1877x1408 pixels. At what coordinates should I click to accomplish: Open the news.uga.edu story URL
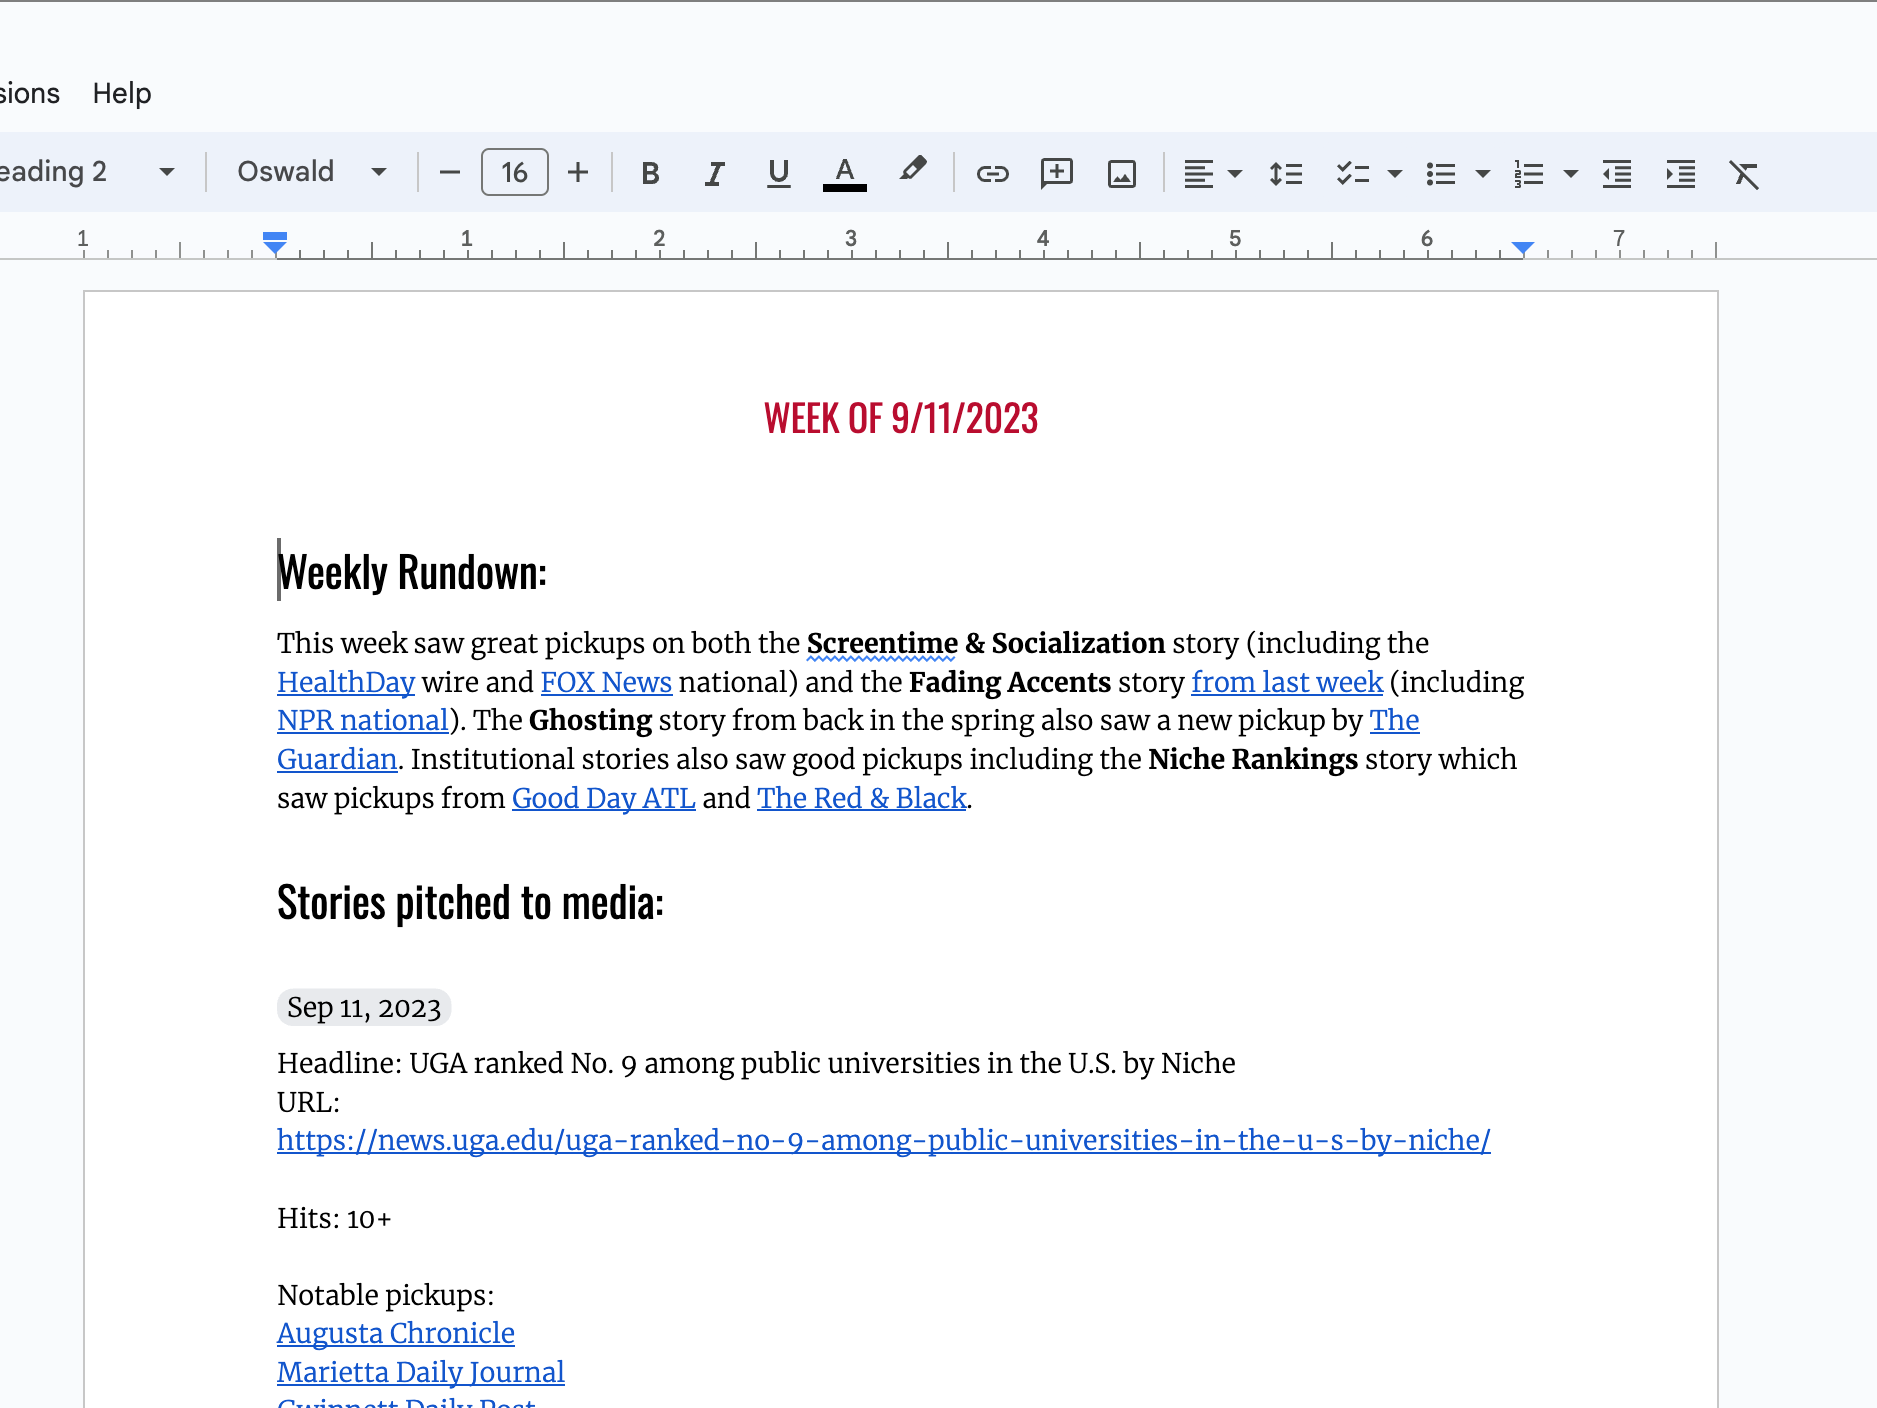[884, 1140]
